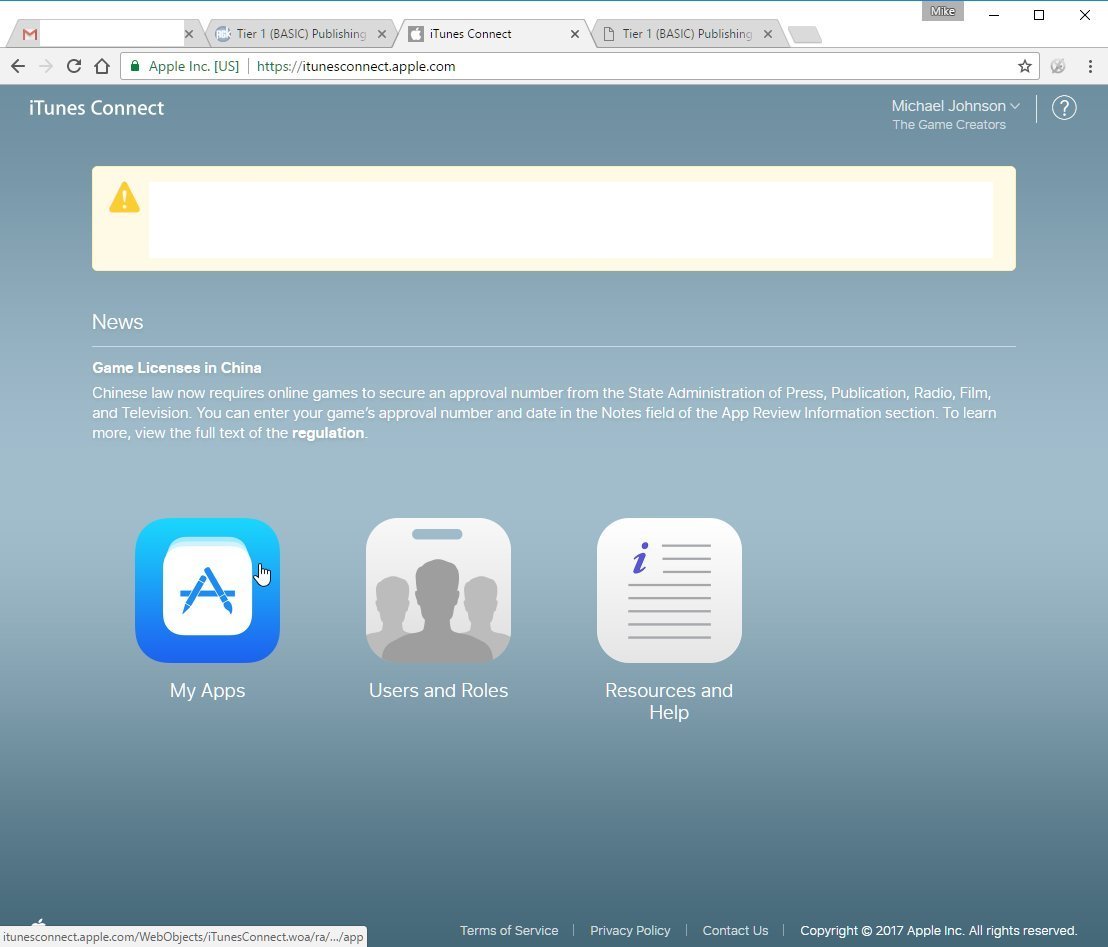Go to the browser home page
Viewport: 1108px width, 947px height.
click(x=101, y=66)
